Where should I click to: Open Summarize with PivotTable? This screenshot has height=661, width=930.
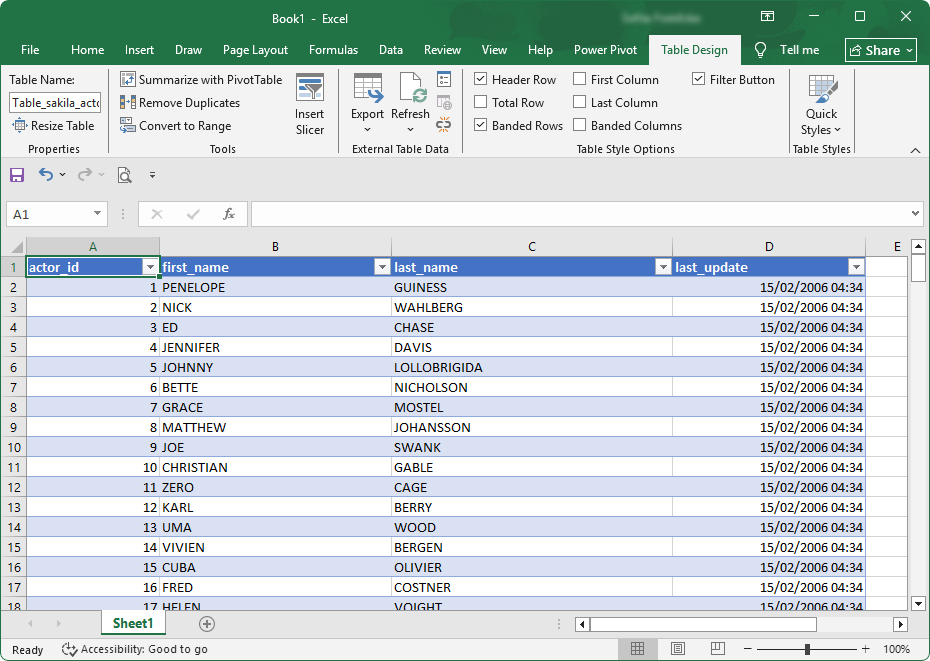point(201,79)
